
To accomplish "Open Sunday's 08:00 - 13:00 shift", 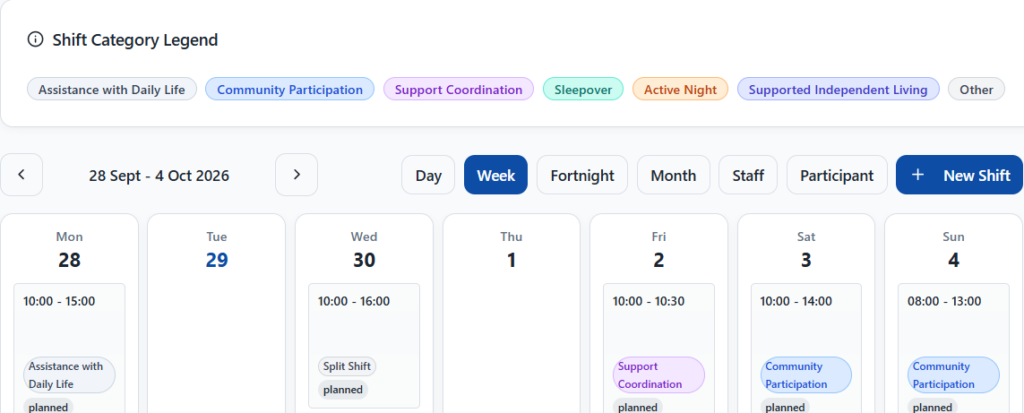I will click(x=953, y=348).
